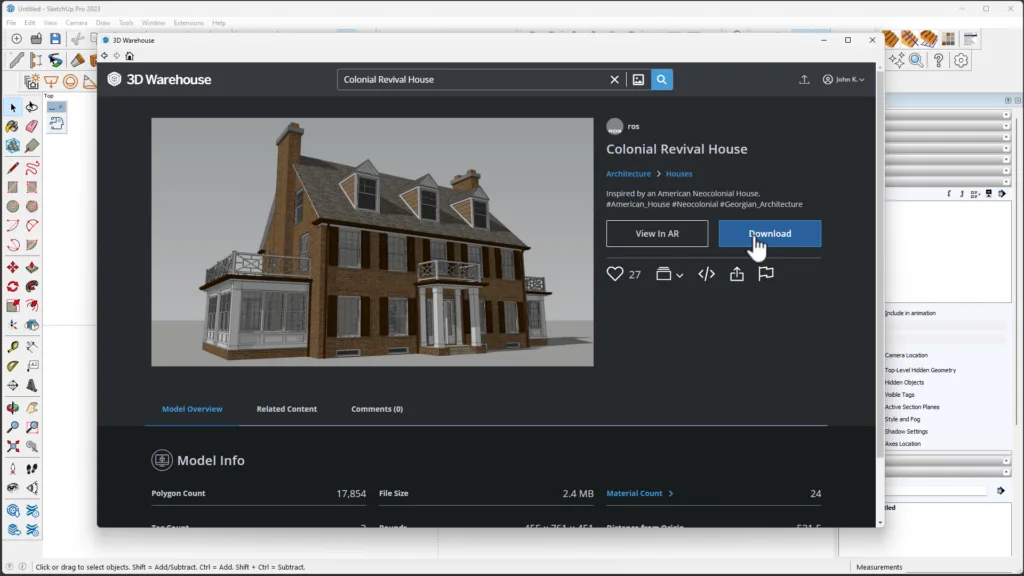The height and width of the screenshot is (576, 1024).
Task: Click the upload icon in 3D Warehouse header
Action: click(804, 79)
